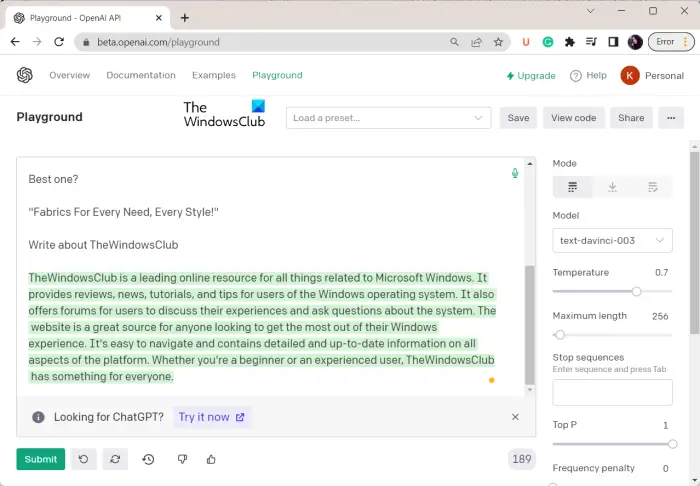This screenshot has height=486, width=700.
Task: Open the Playground nav item
Action: (x=277, y=75)
